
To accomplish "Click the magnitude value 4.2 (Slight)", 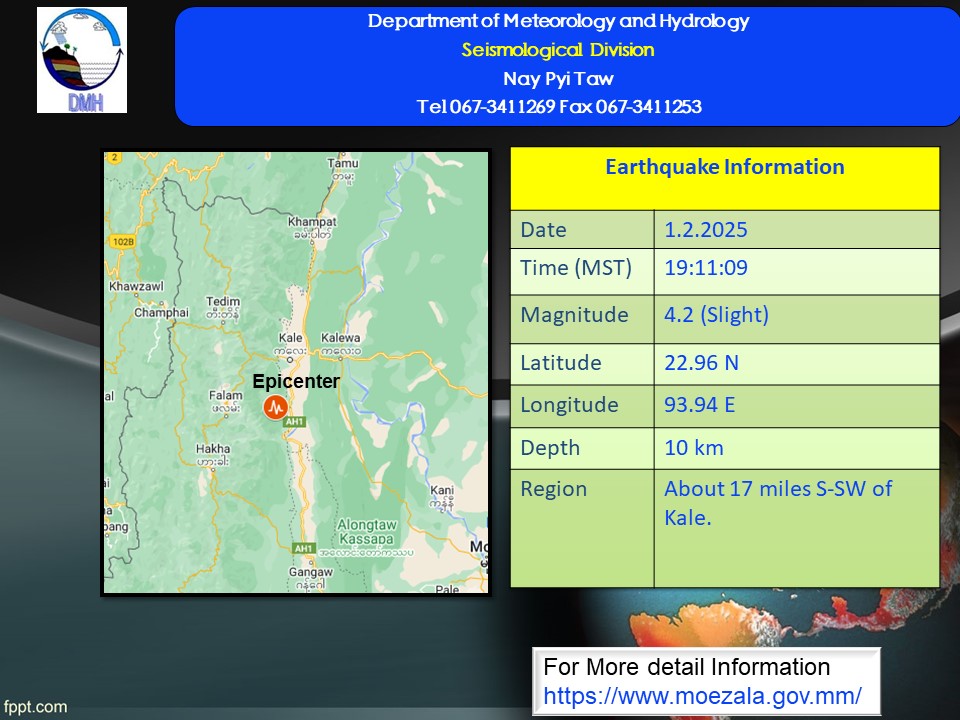I will (716, 315).
